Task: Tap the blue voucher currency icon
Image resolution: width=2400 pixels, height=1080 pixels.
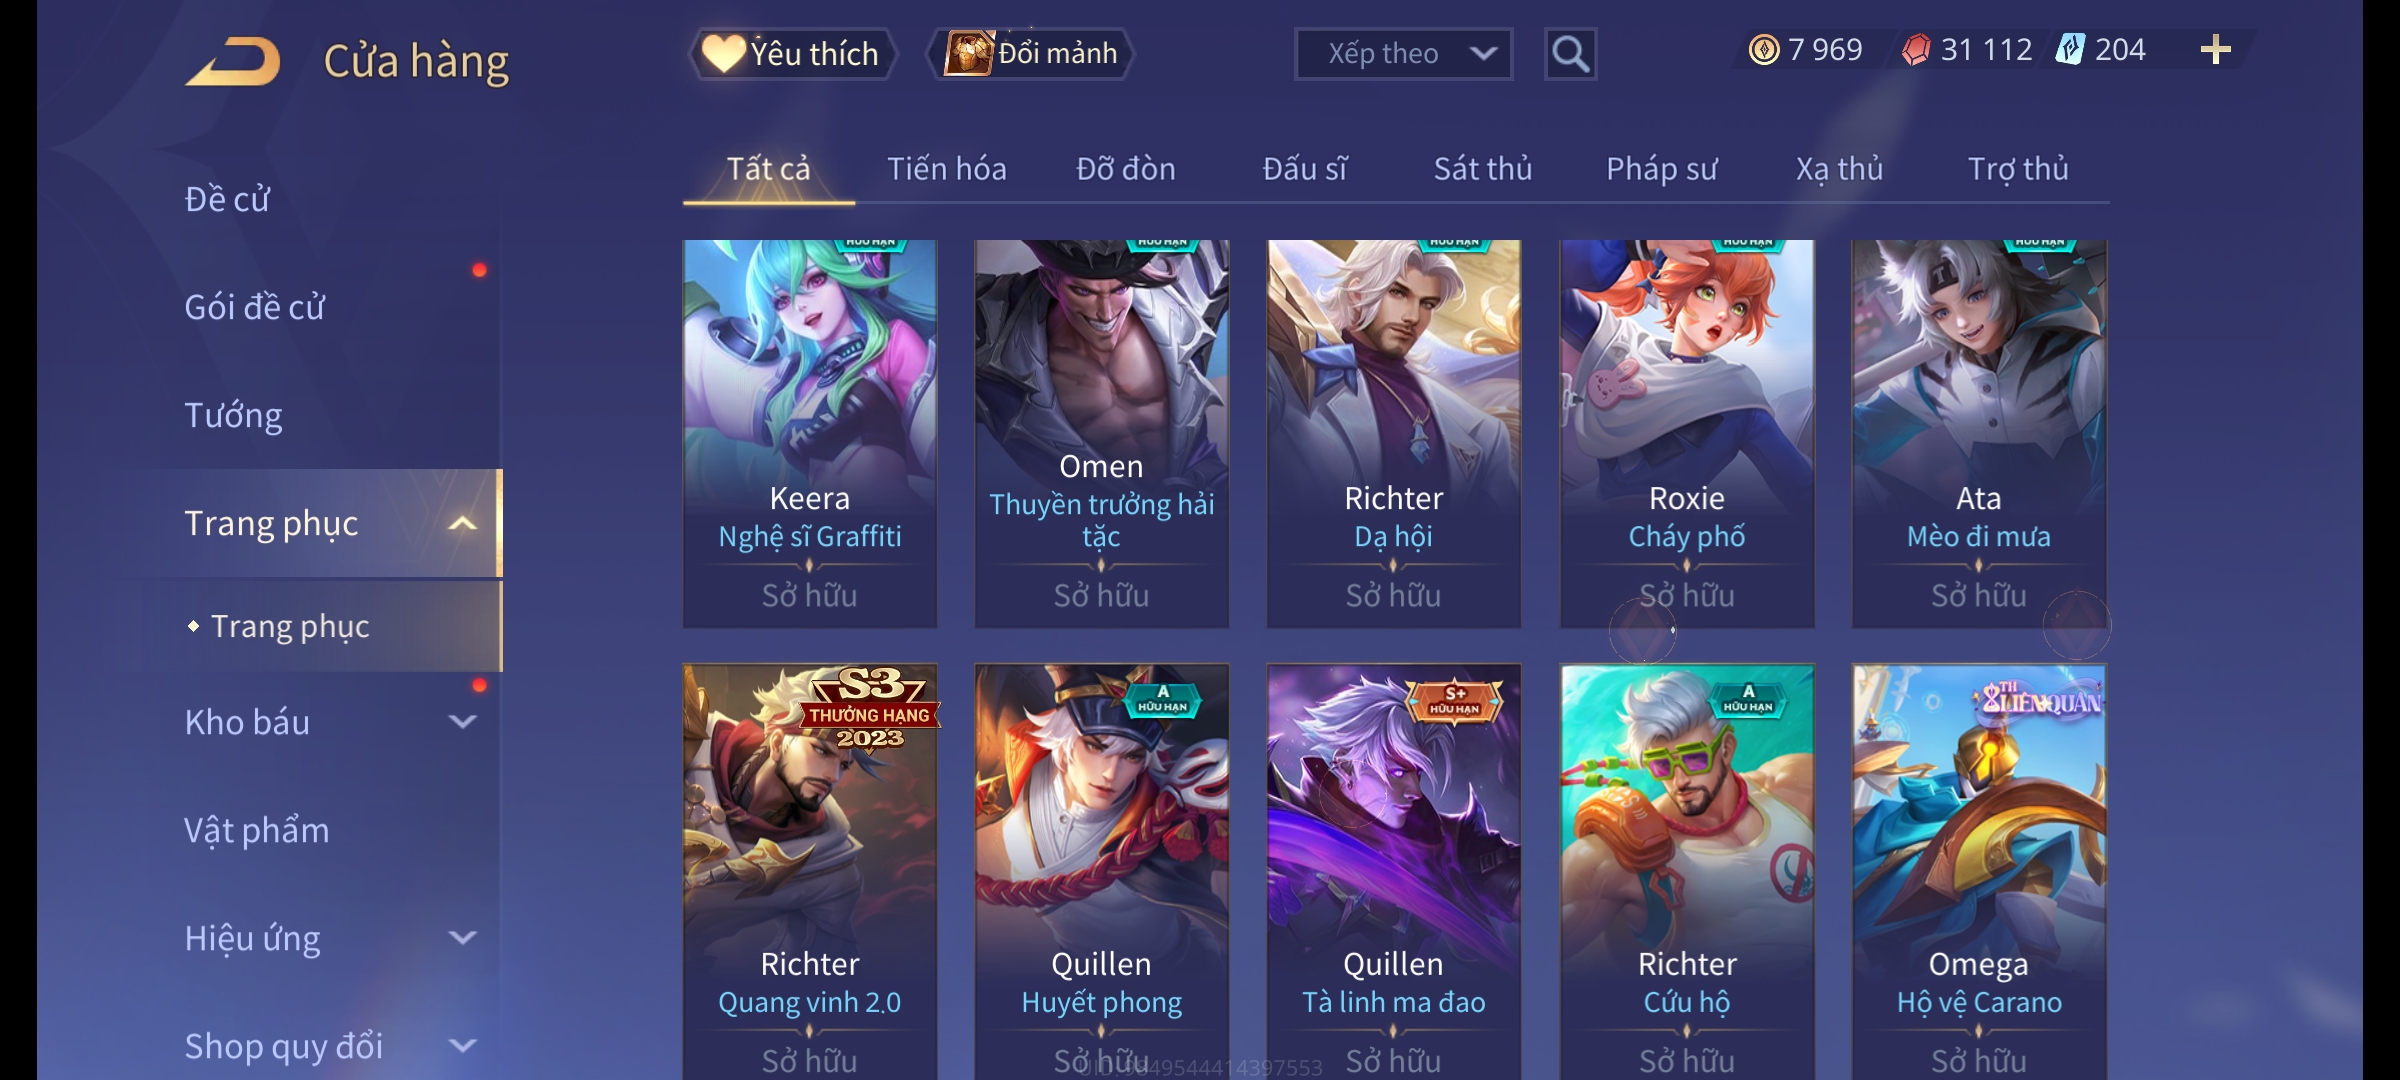Action: click(x=2070, y=50)
